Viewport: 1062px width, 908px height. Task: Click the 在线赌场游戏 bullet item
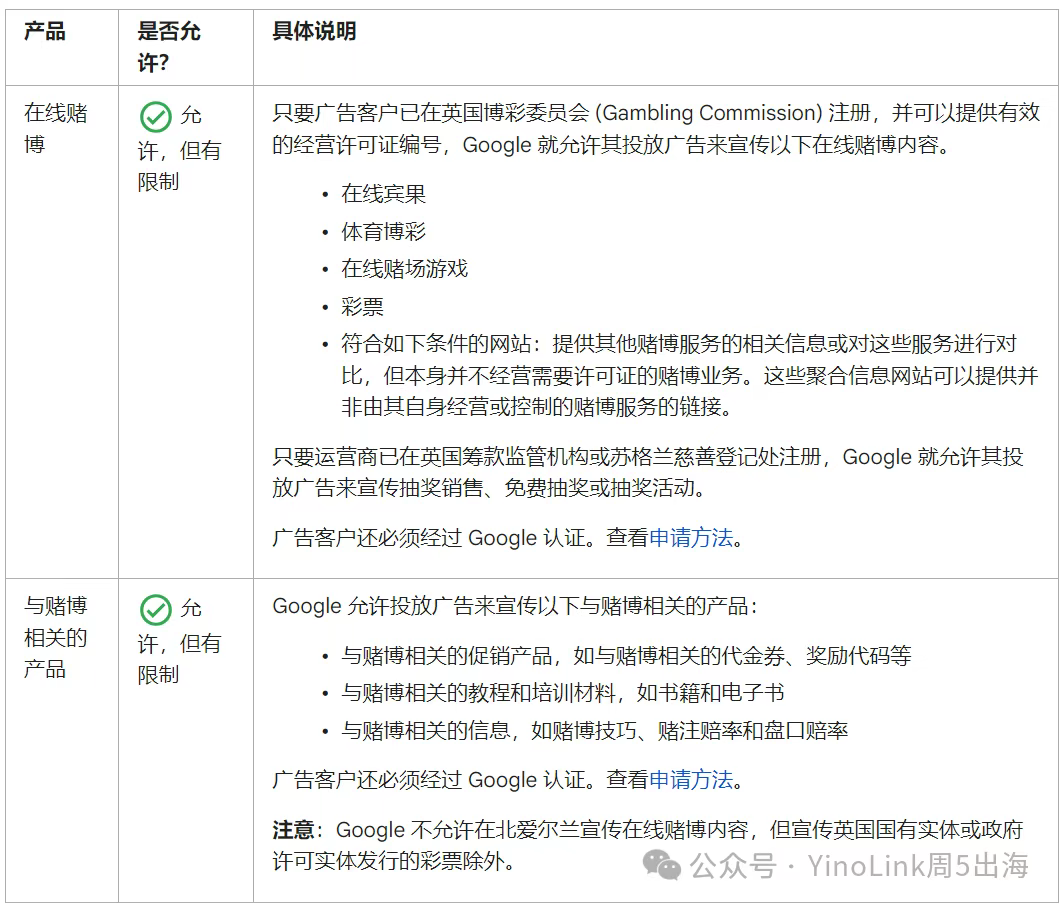(x=404, y=269)
